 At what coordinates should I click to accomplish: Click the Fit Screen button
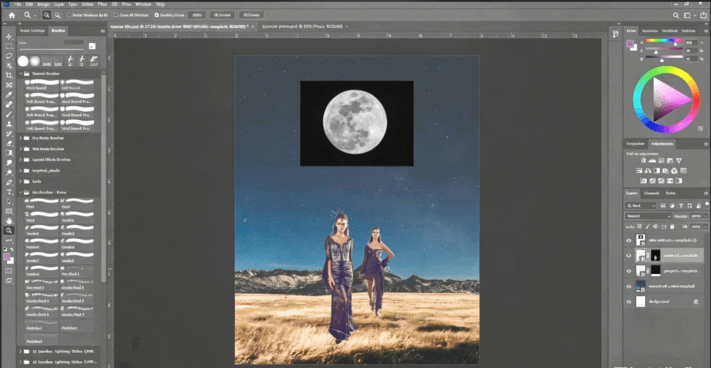[x=222, y=15]
